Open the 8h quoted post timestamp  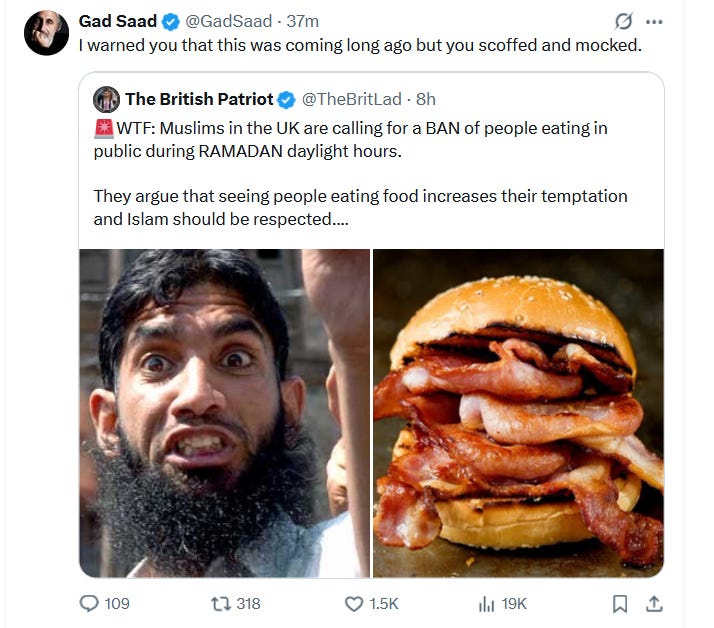tap(426, 99)
